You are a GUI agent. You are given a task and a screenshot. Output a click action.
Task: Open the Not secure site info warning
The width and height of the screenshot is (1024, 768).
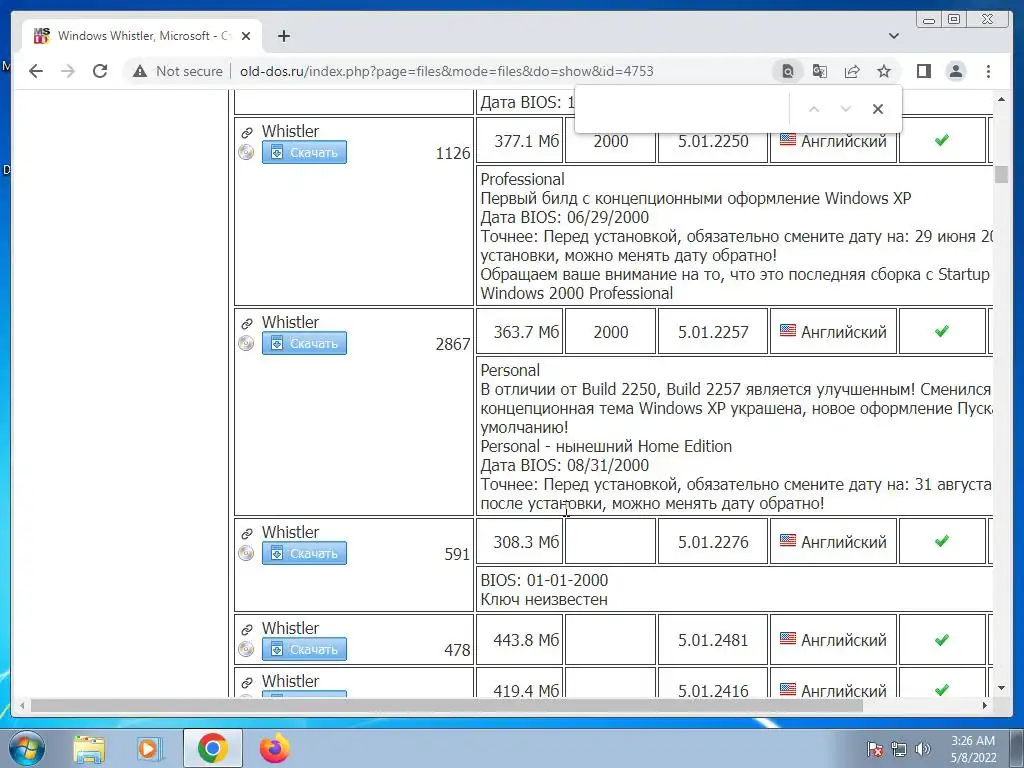[x=178, y=71]
